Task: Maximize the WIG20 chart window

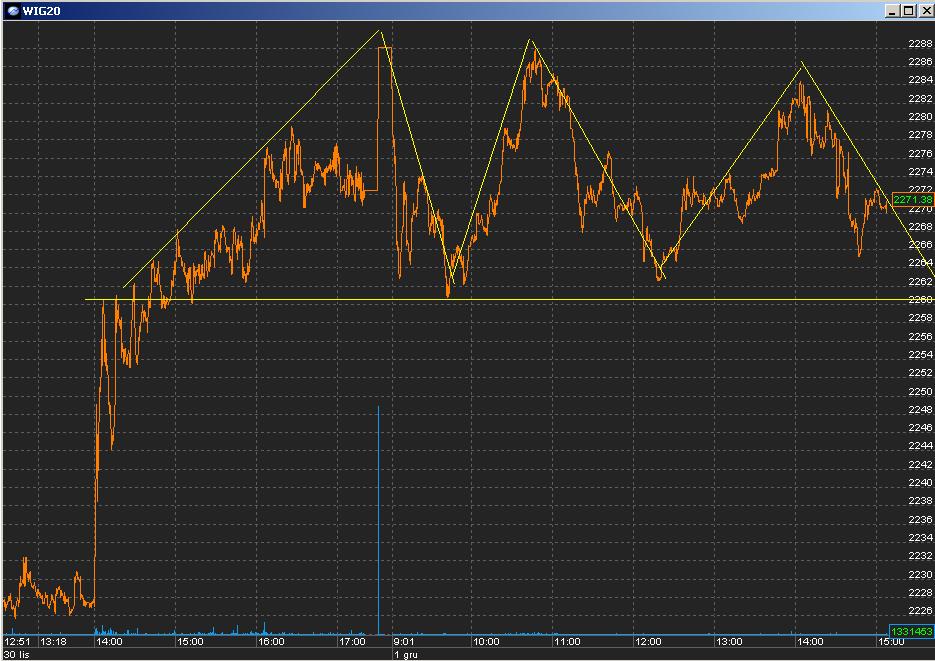Action: click(x=908, y=11)
